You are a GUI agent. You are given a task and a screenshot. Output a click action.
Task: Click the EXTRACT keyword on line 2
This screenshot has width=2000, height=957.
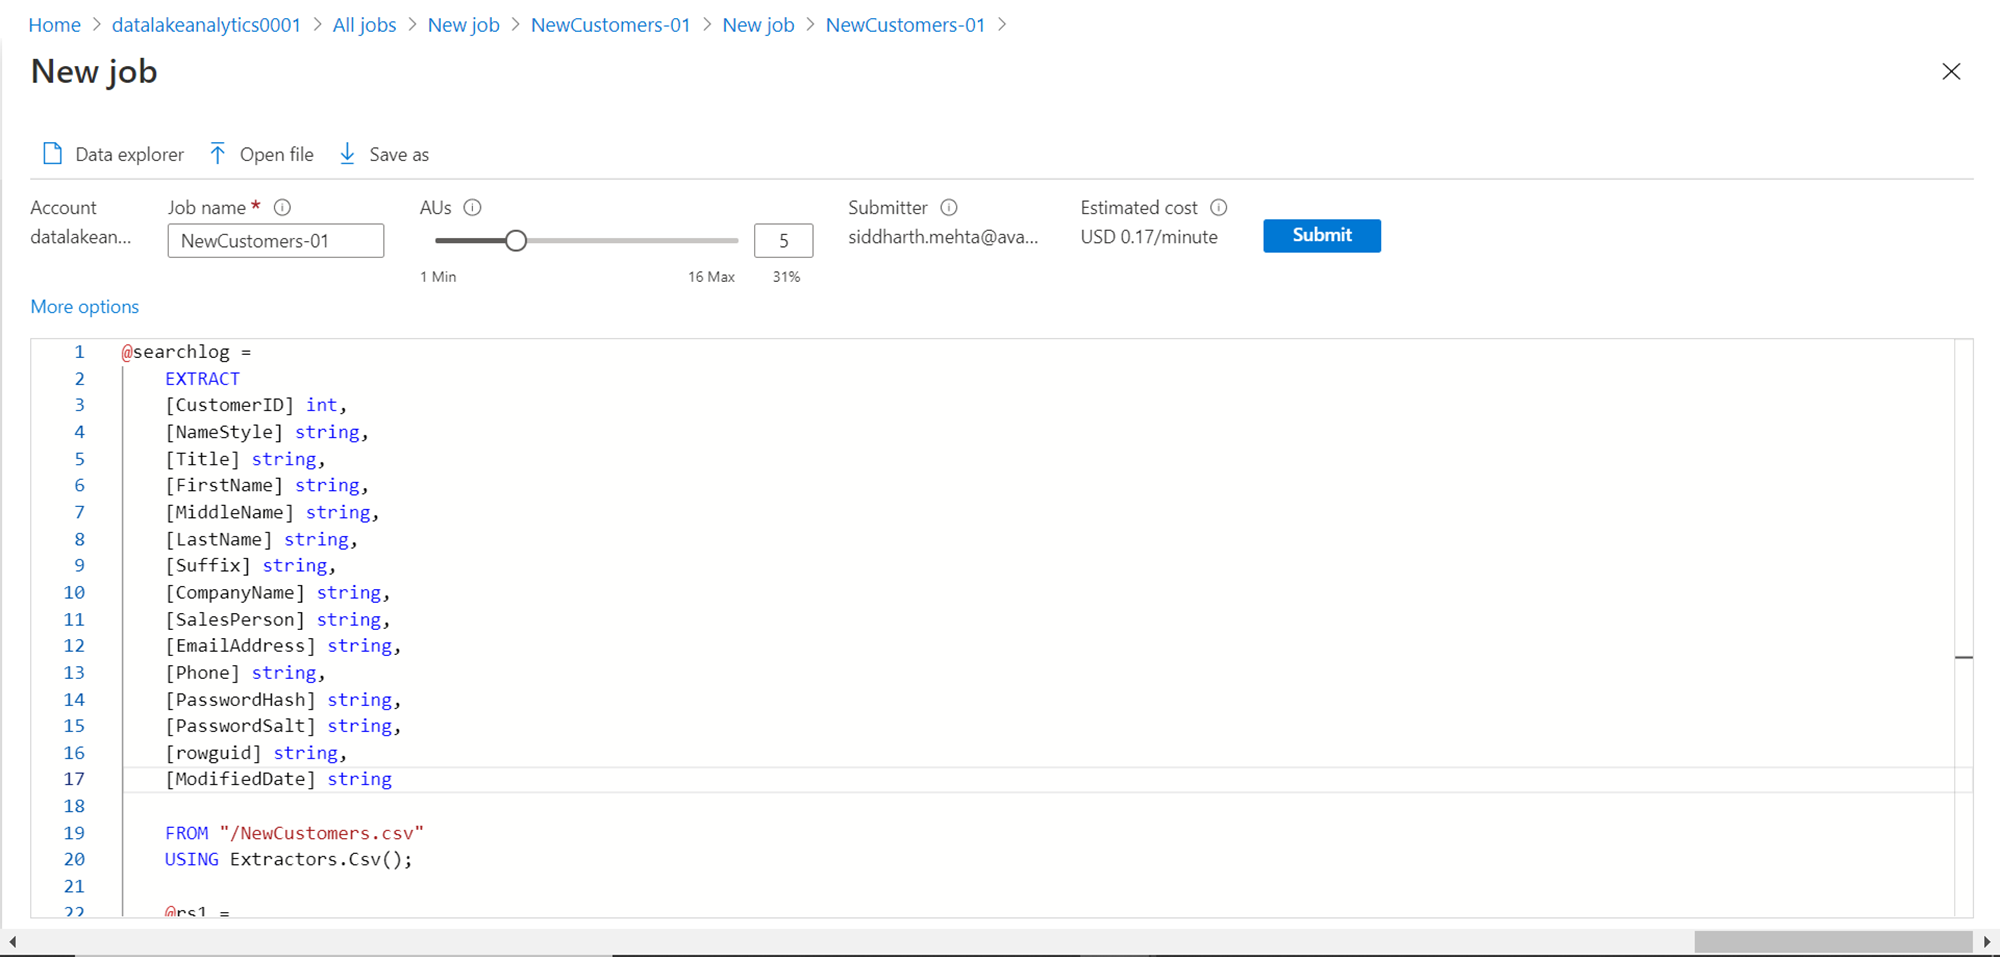203,379
